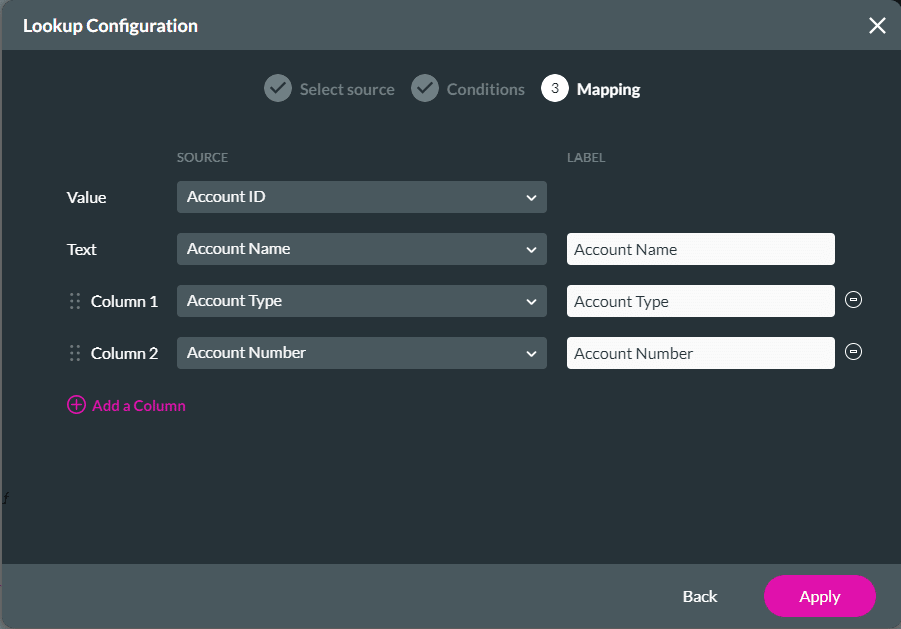Go back to the previous step

(x=699, y=596)
